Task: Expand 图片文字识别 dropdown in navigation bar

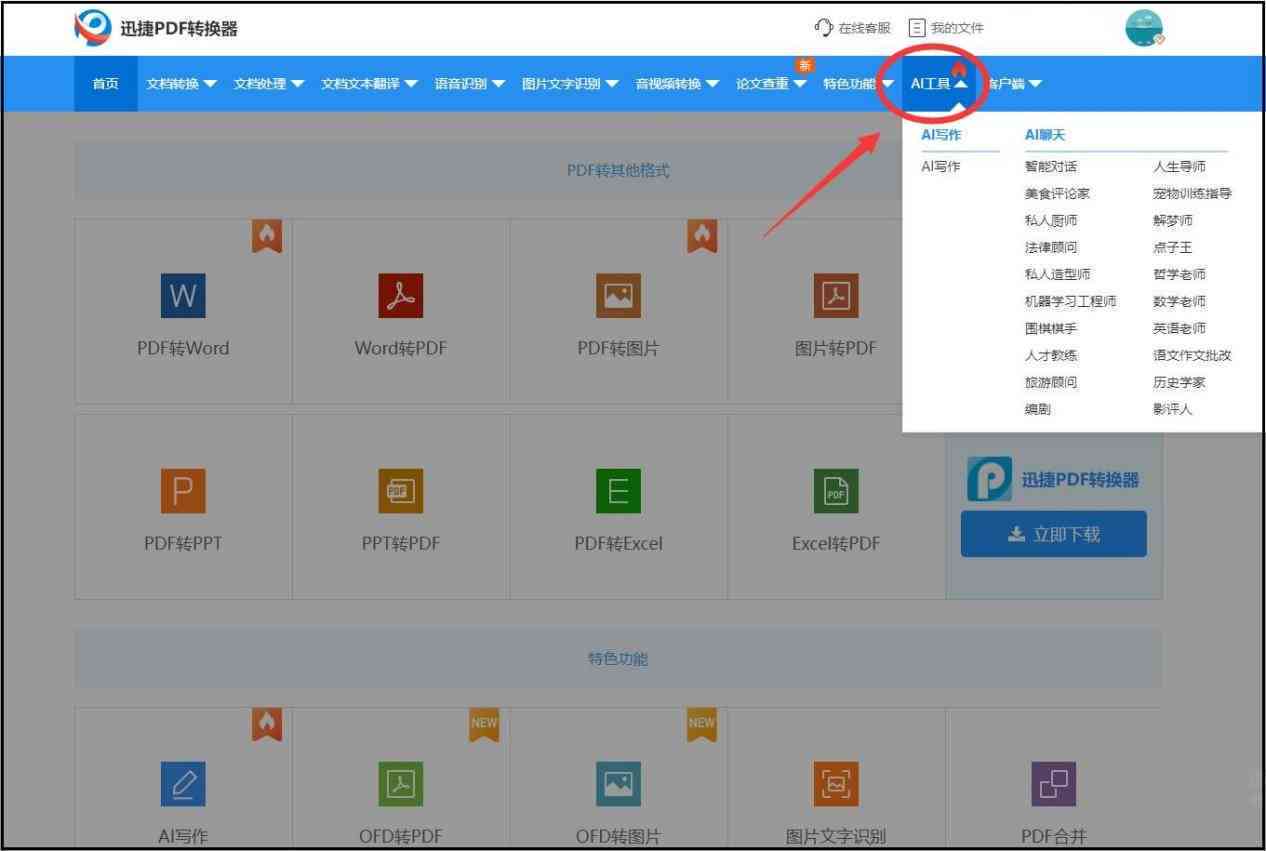Action: (x=571, y=84)
